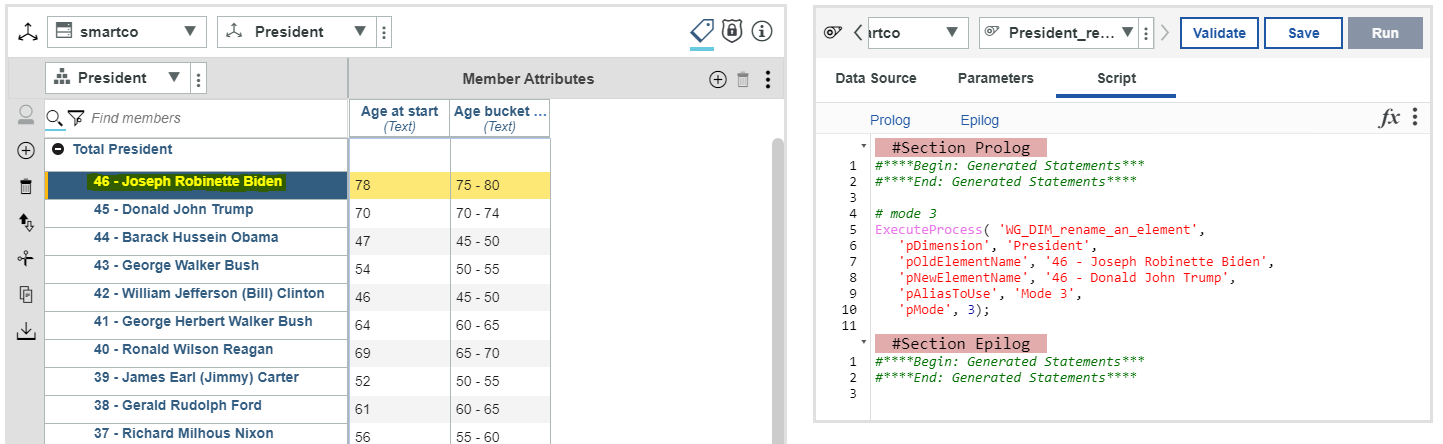The width and height of the screenshot is (1443, 444).
Task: Collapse the #Section Prolog fold arrow
Action: point(865,145)
